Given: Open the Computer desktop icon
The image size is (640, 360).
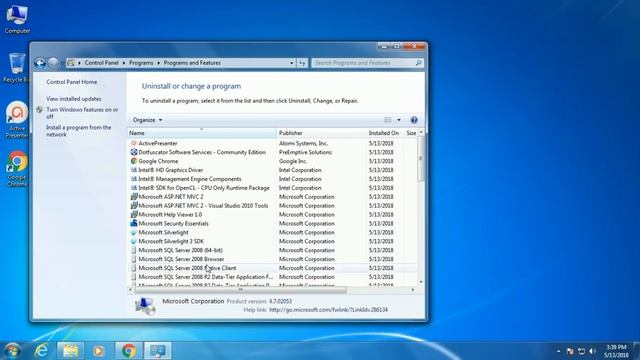Looking at the screenshot, I should [17, 19].
